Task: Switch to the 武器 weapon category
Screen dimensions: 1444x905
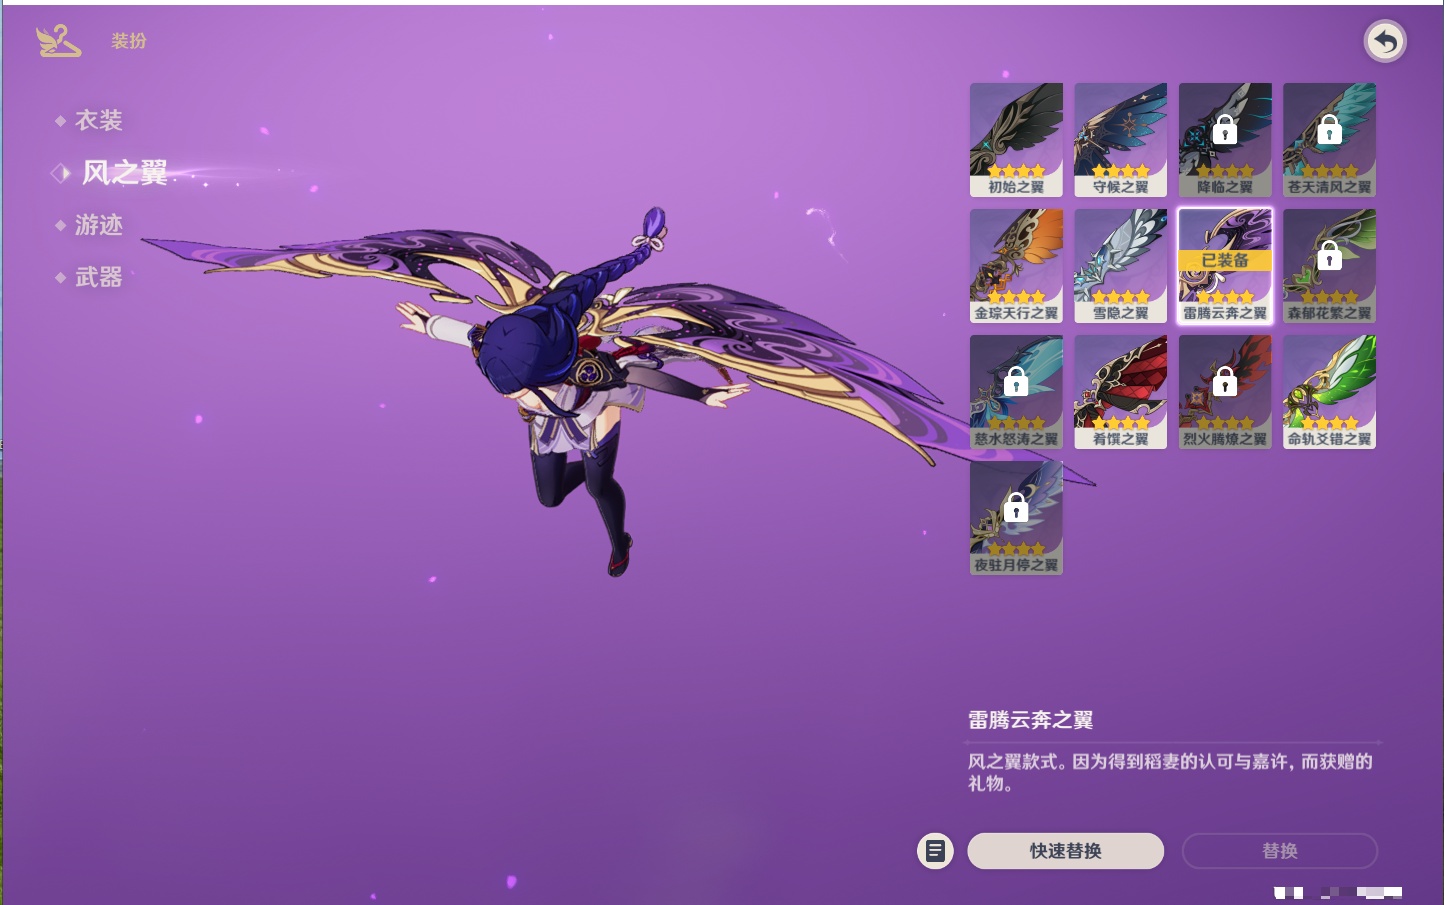Action: [x=98, y=277]
